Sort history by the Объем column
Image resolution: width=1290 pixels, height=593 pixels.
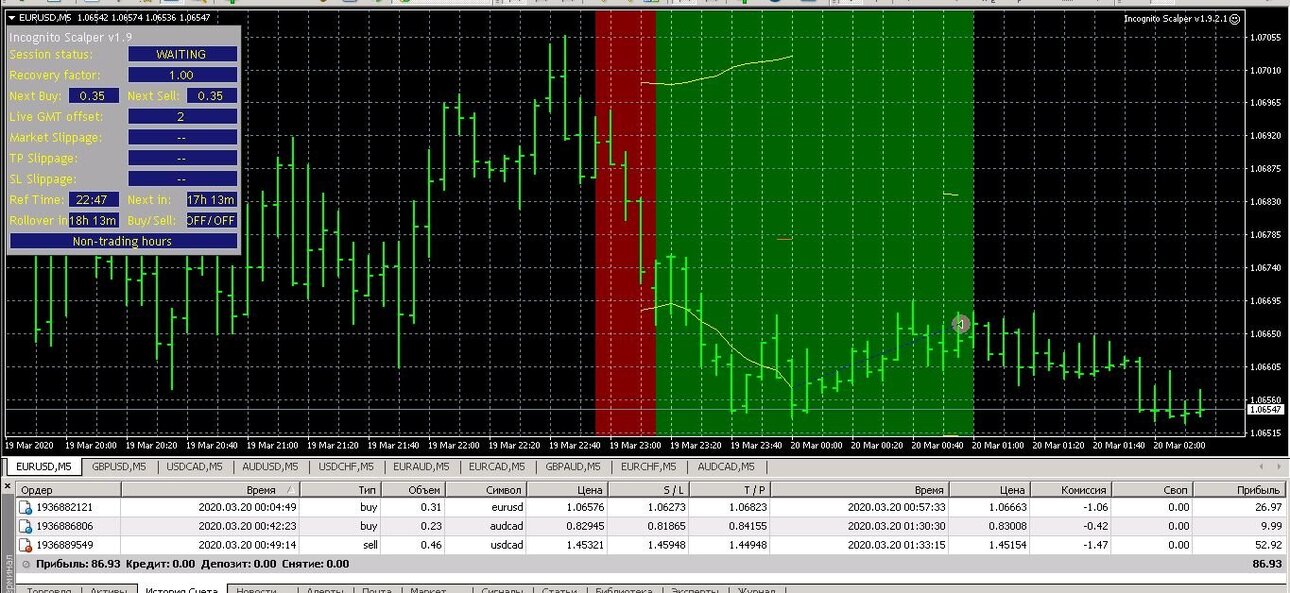413,490
